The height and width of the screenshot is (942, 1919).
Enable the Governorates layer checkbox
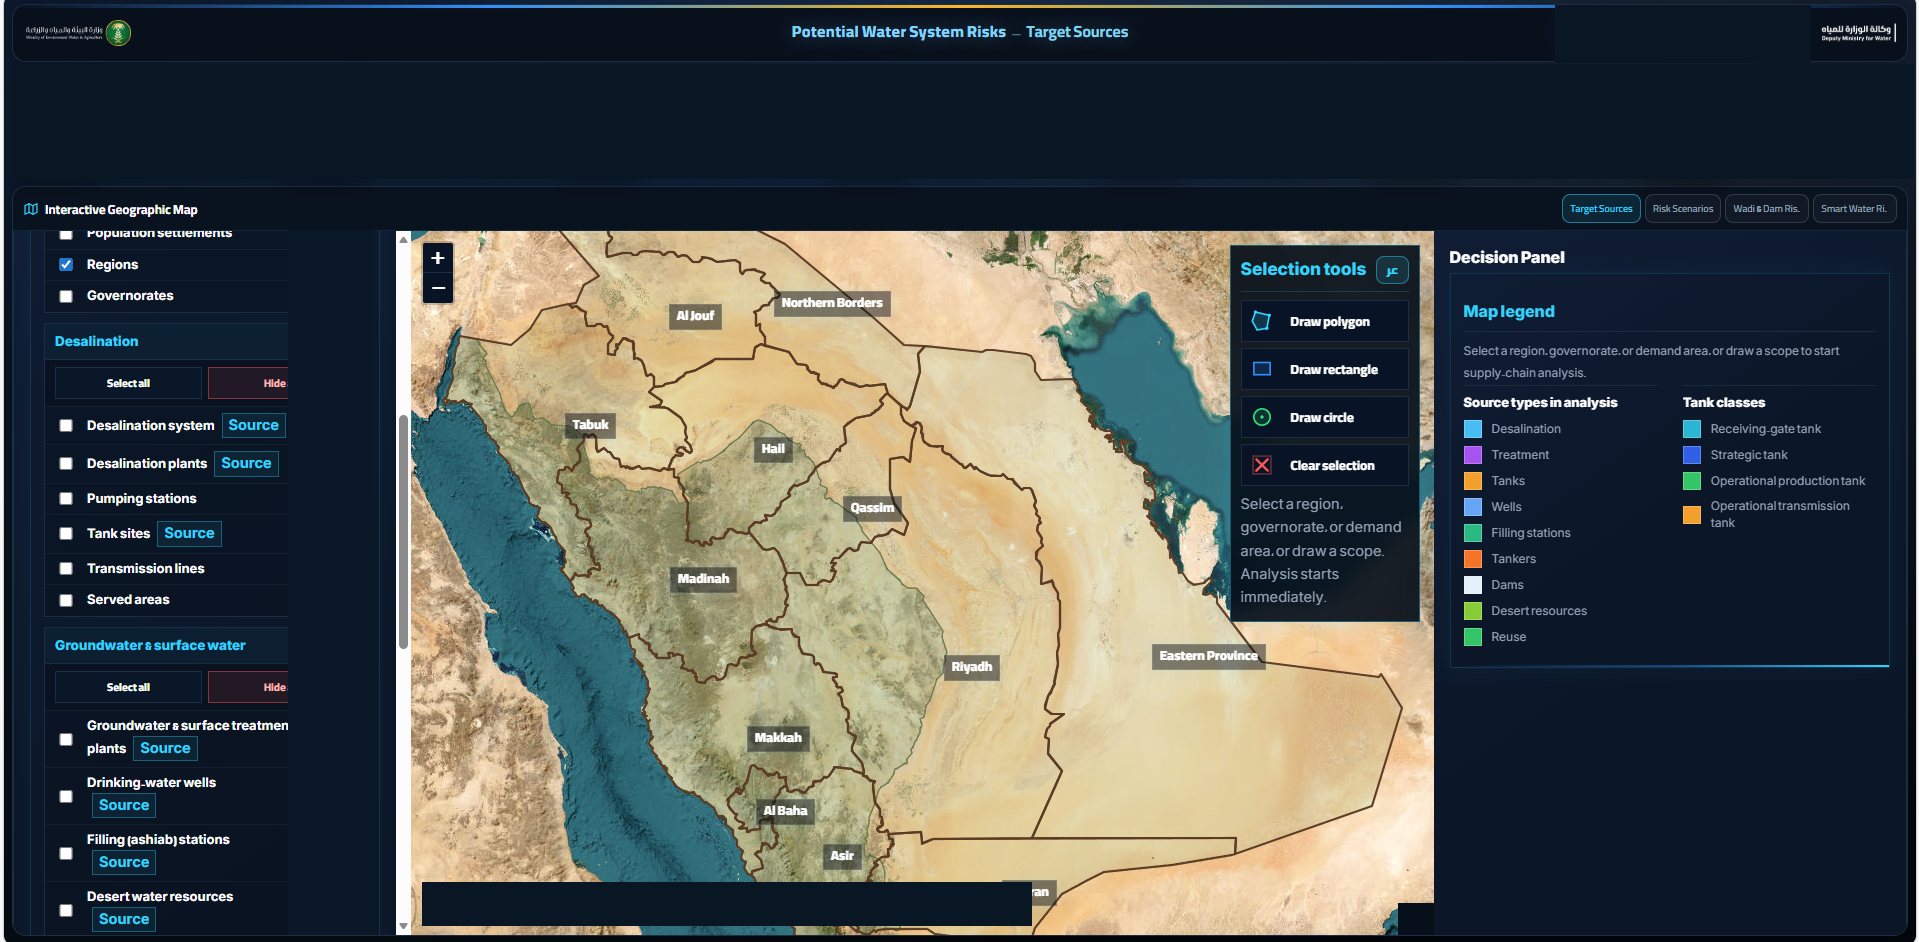(x=66, y=296)
